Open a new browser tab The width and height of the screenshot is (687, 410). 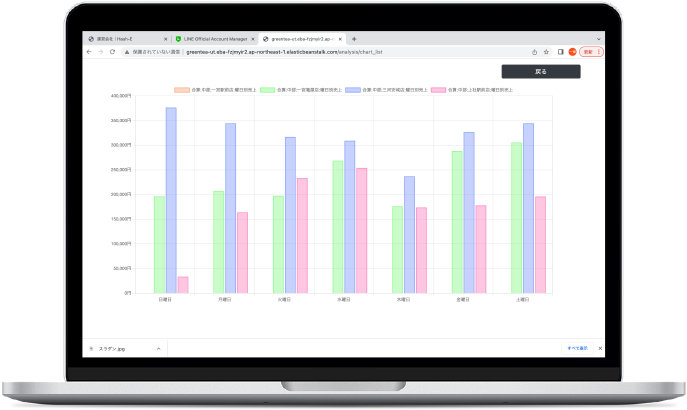tap(354, 38)
